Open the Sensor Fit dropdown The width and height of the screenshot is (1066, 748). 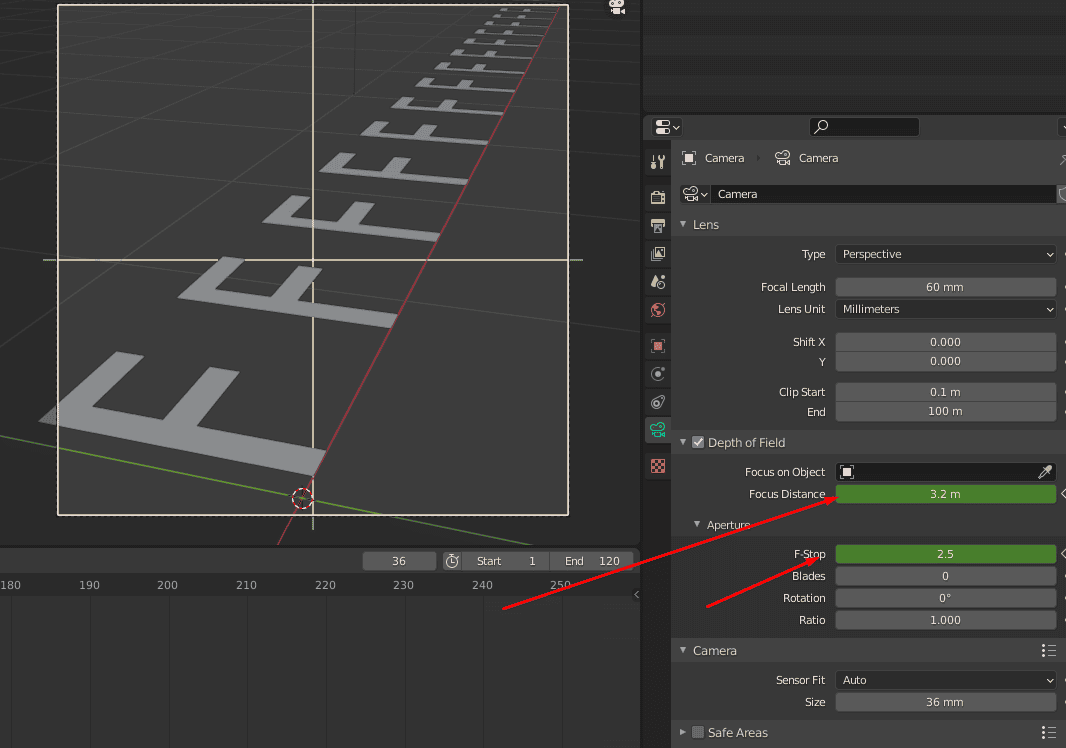click(945, 680)
